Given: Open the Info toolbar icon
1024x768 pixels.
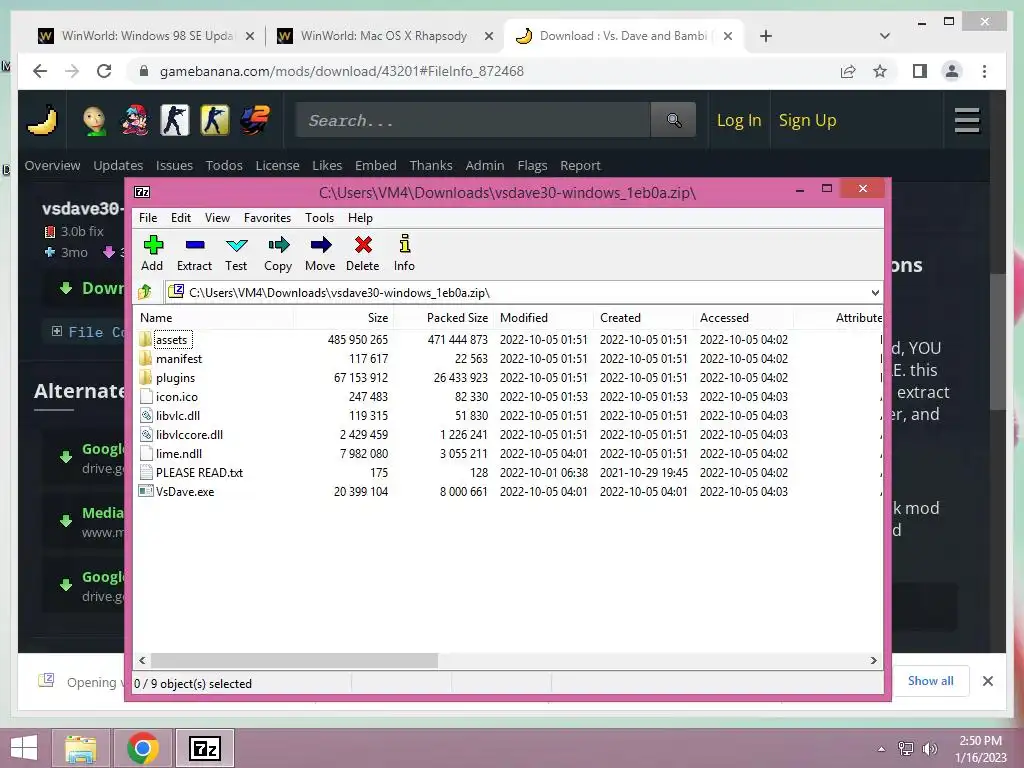Looking at the screenshot, I should [404, 253].
